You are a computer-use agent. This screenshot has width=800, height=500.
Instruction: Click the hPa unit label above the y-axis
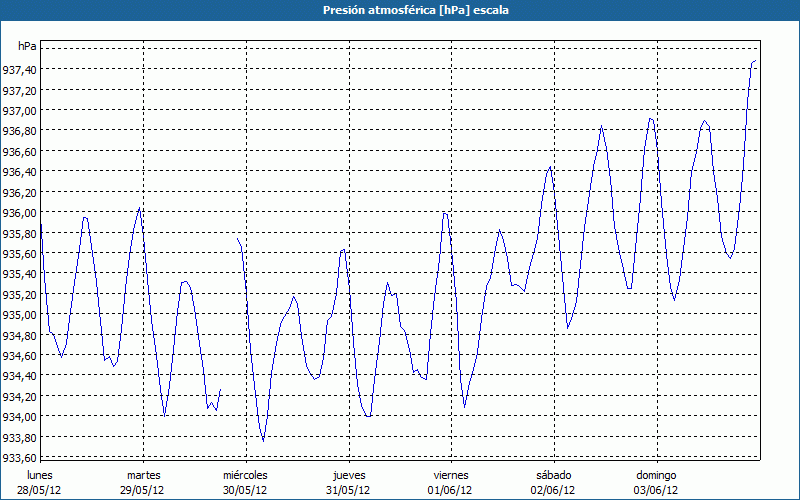tap(27, 46)
